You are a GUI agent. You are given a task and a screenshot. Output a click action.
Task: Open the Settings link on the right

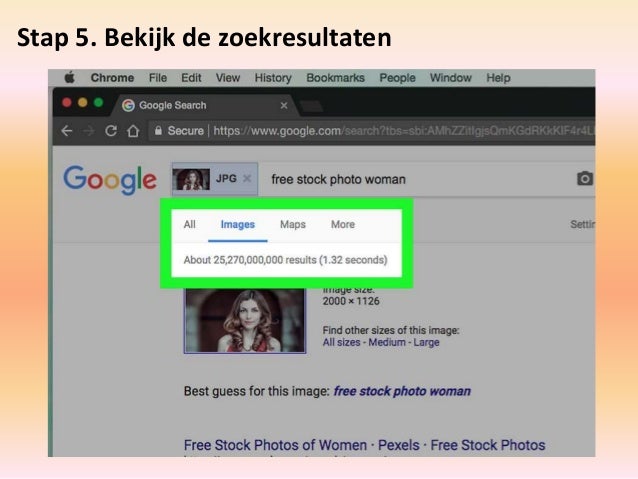[583, 224]
